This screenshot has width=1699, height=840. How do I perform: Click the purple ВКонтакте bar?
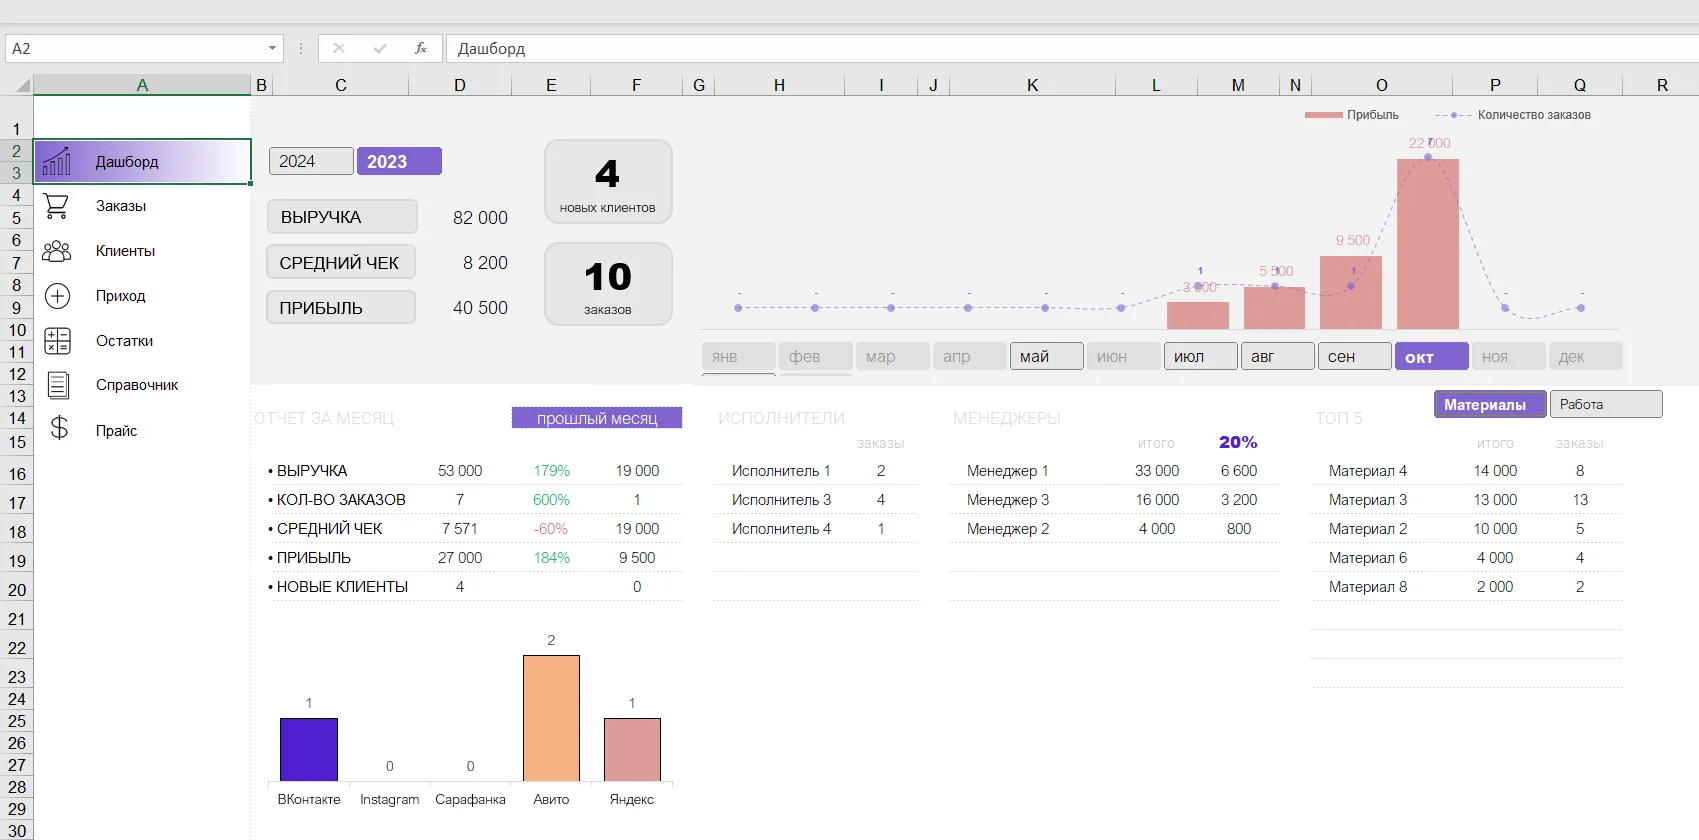(x=309, y=750)
